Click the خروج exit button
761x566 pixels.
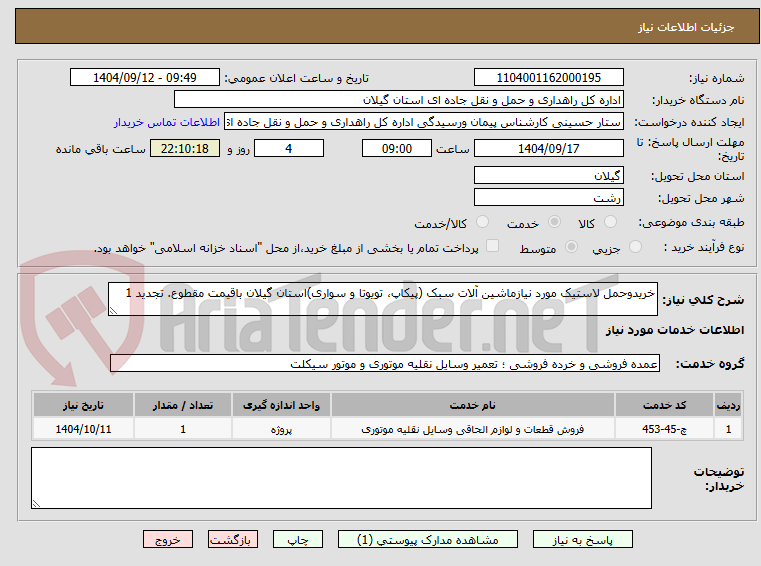[x=167, y=539]
